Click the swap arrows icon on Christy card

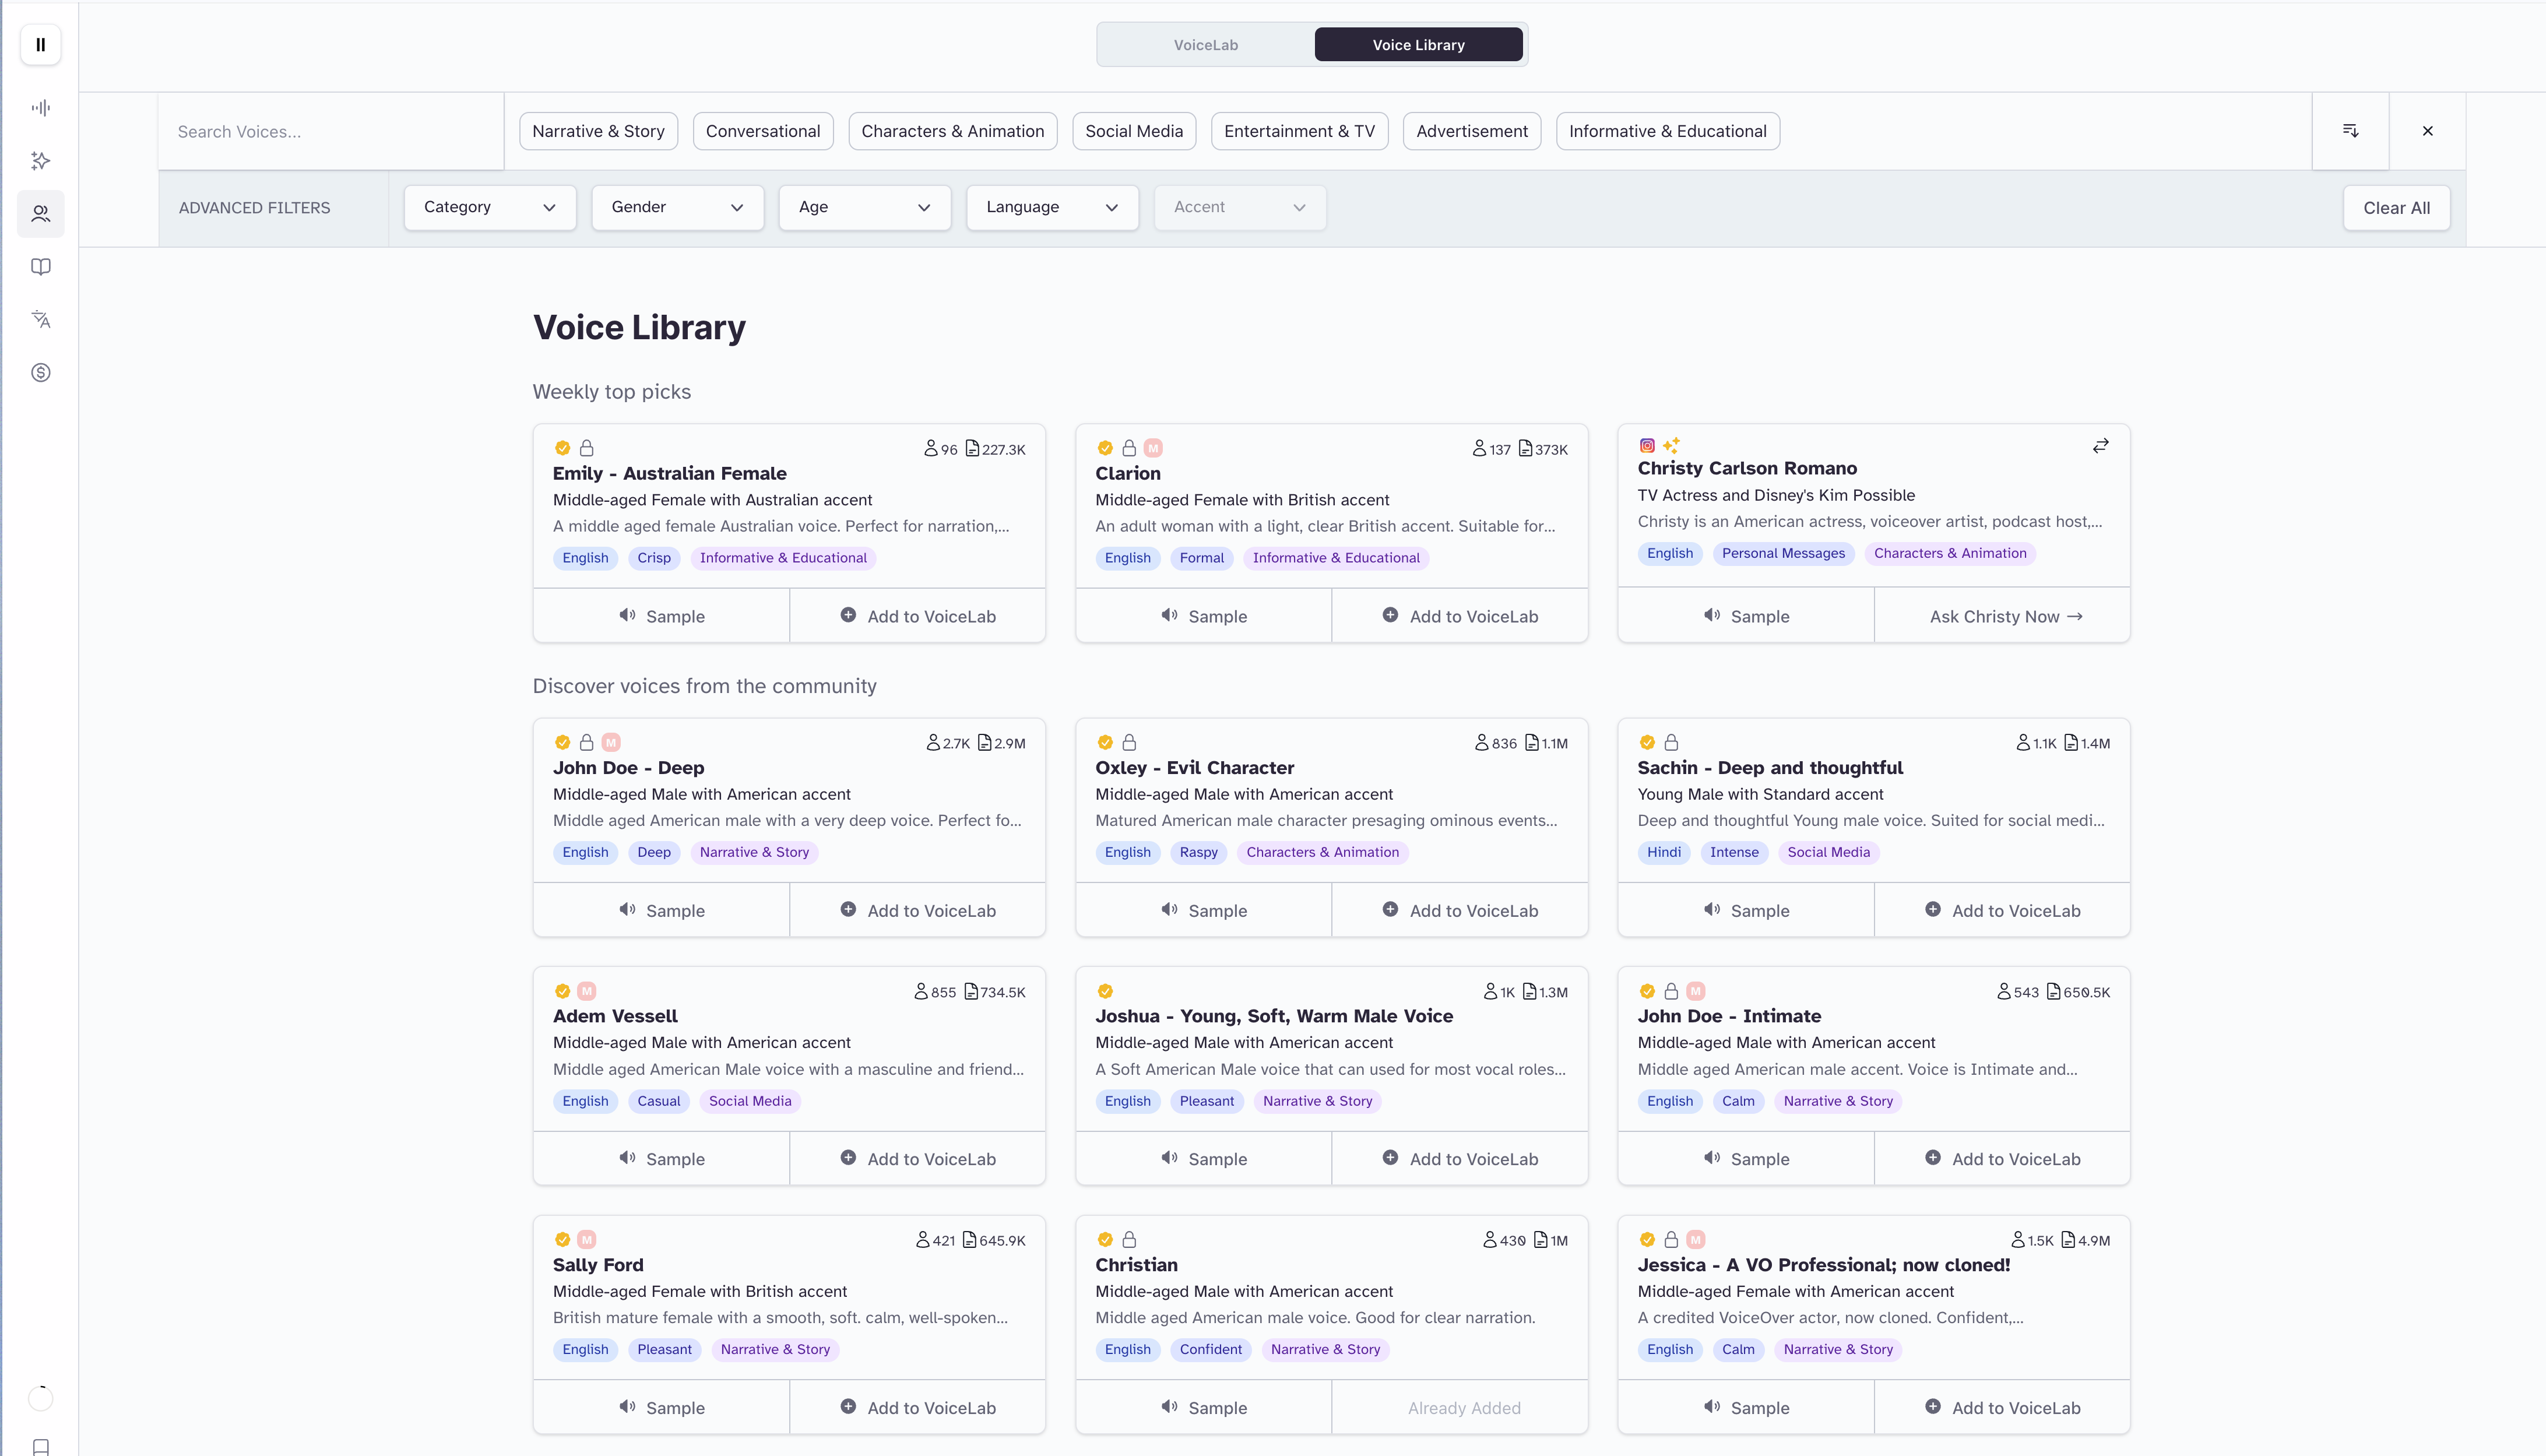point(2101,446)
